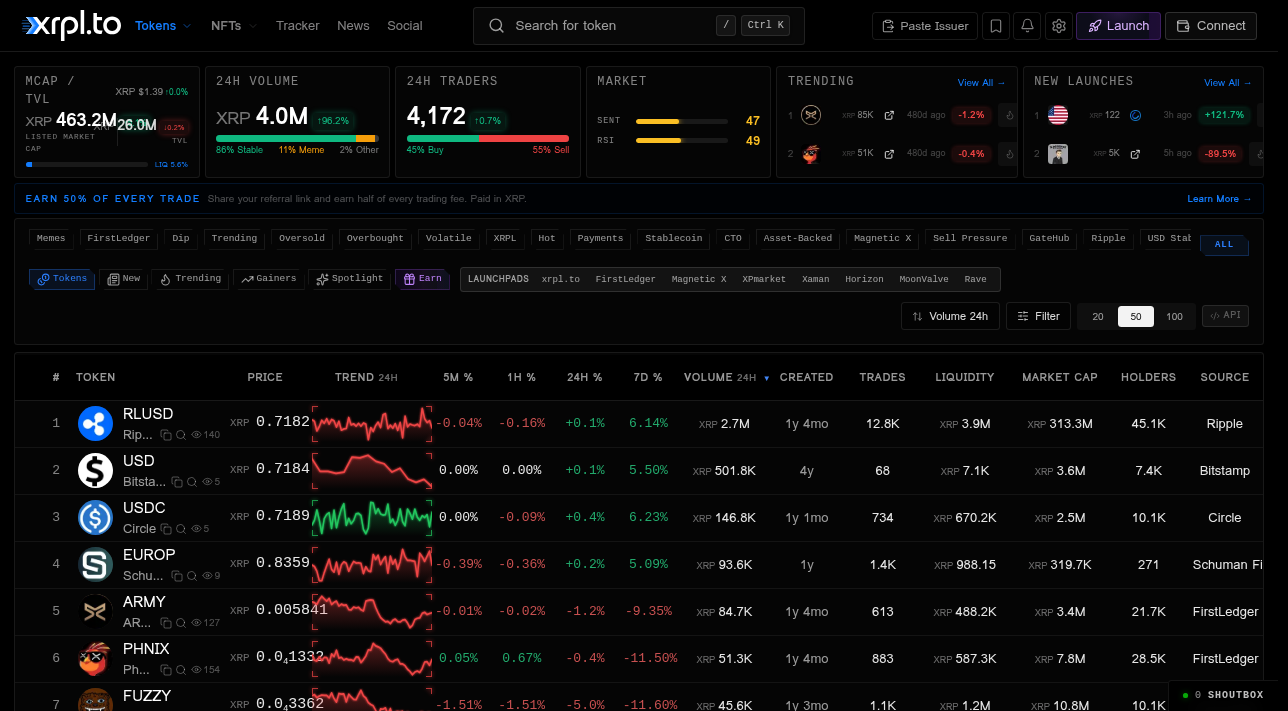Click the second New Launches token avatar

click(x=1058, y=154)
